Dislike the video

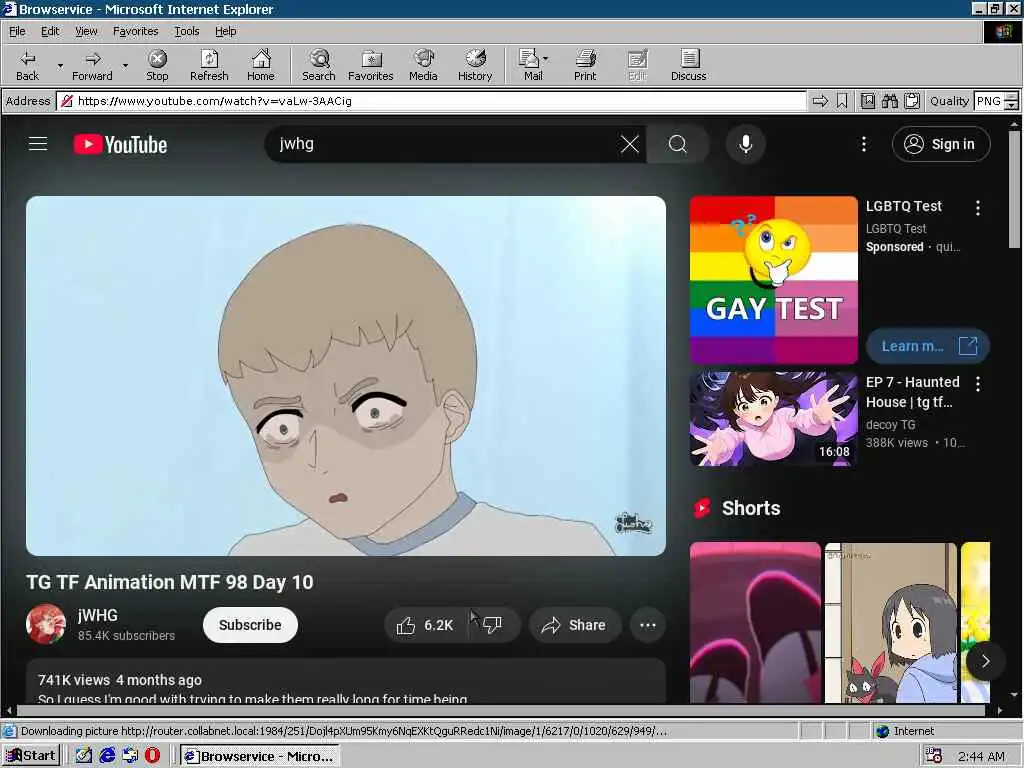click(x=494, y=625)
